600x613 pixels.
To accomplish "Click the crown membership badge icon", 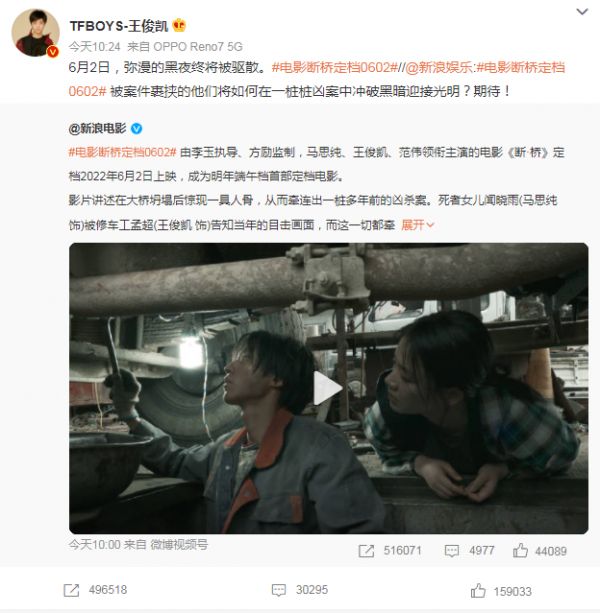I will tap(179, 25).
